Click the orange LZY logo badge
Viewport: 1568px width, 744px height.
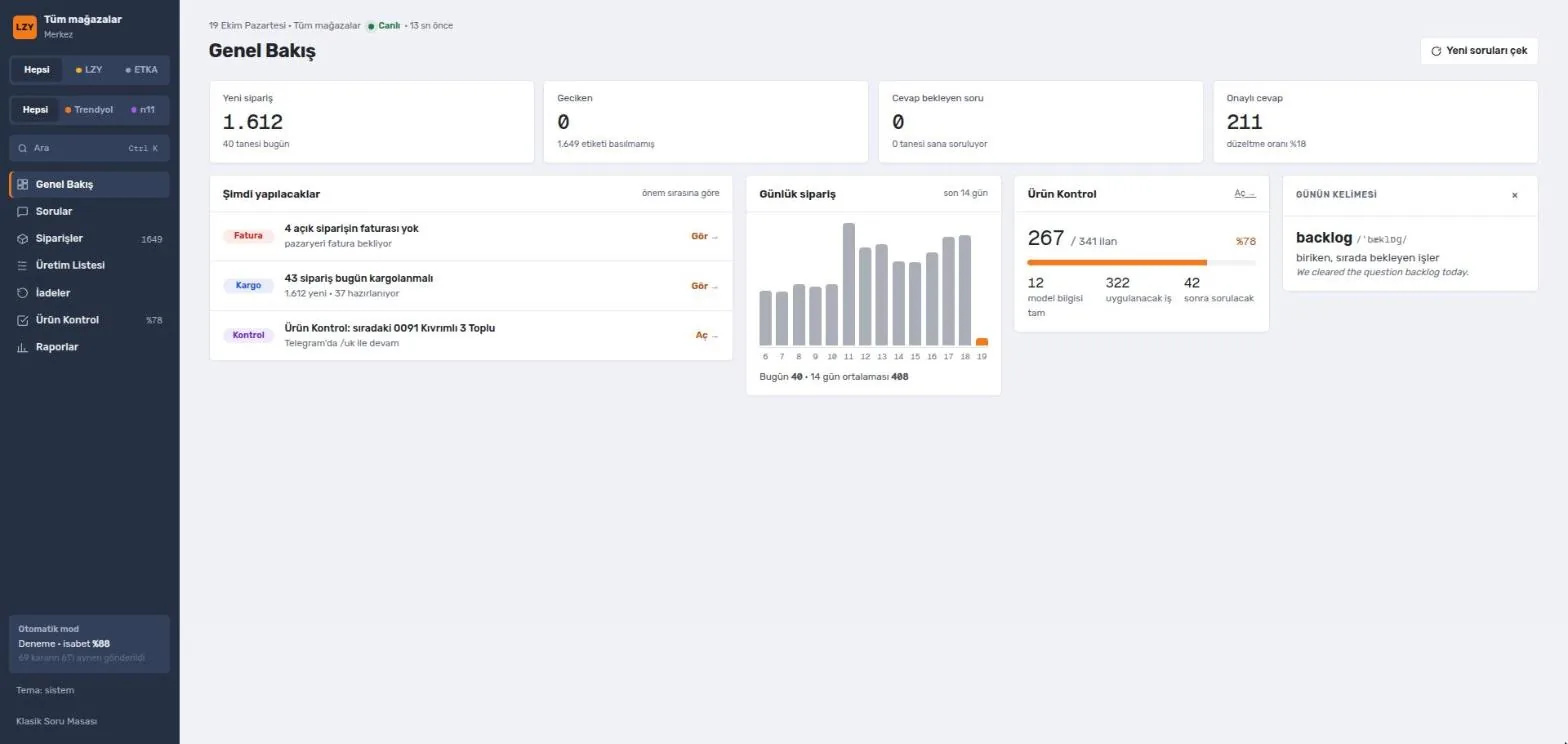(x=25, y=27)
